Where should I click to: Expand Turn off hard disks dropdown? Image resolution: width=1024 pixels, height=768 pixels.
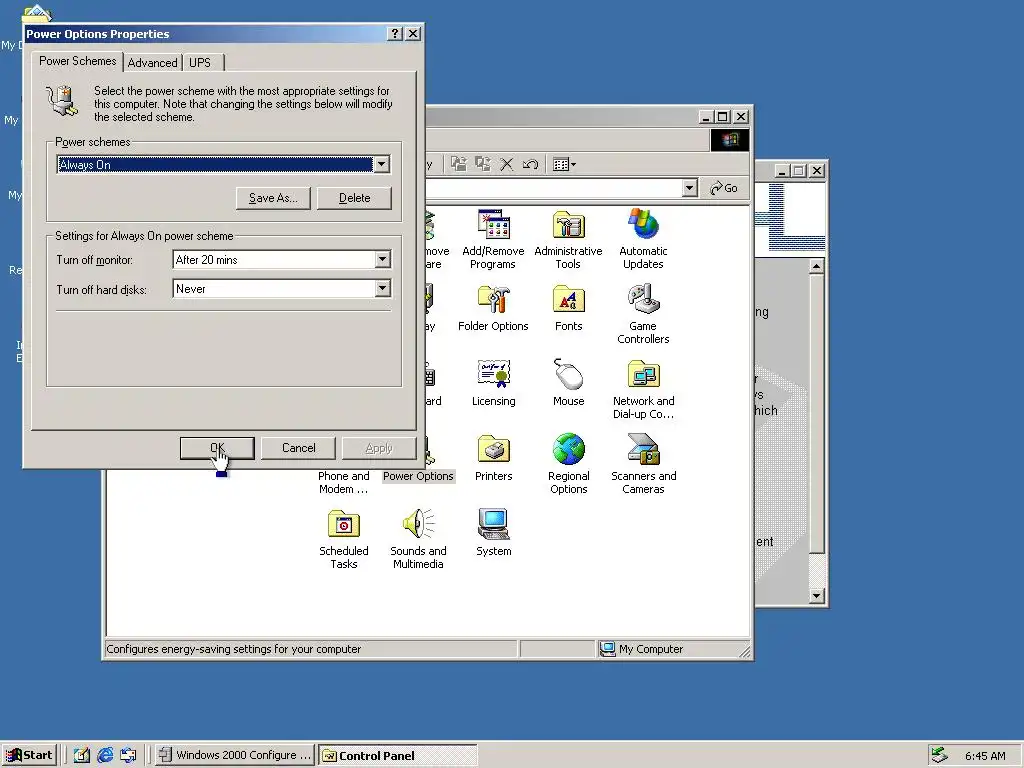tap(383, 289)
